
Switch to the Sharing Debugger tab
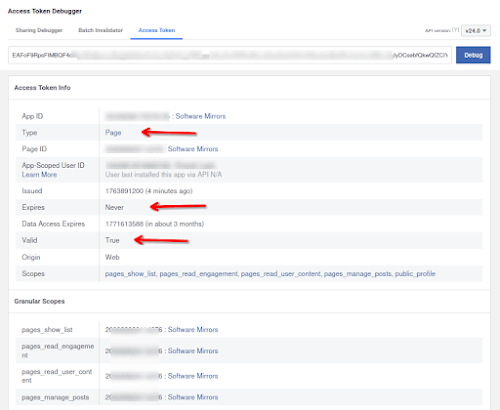39,30
